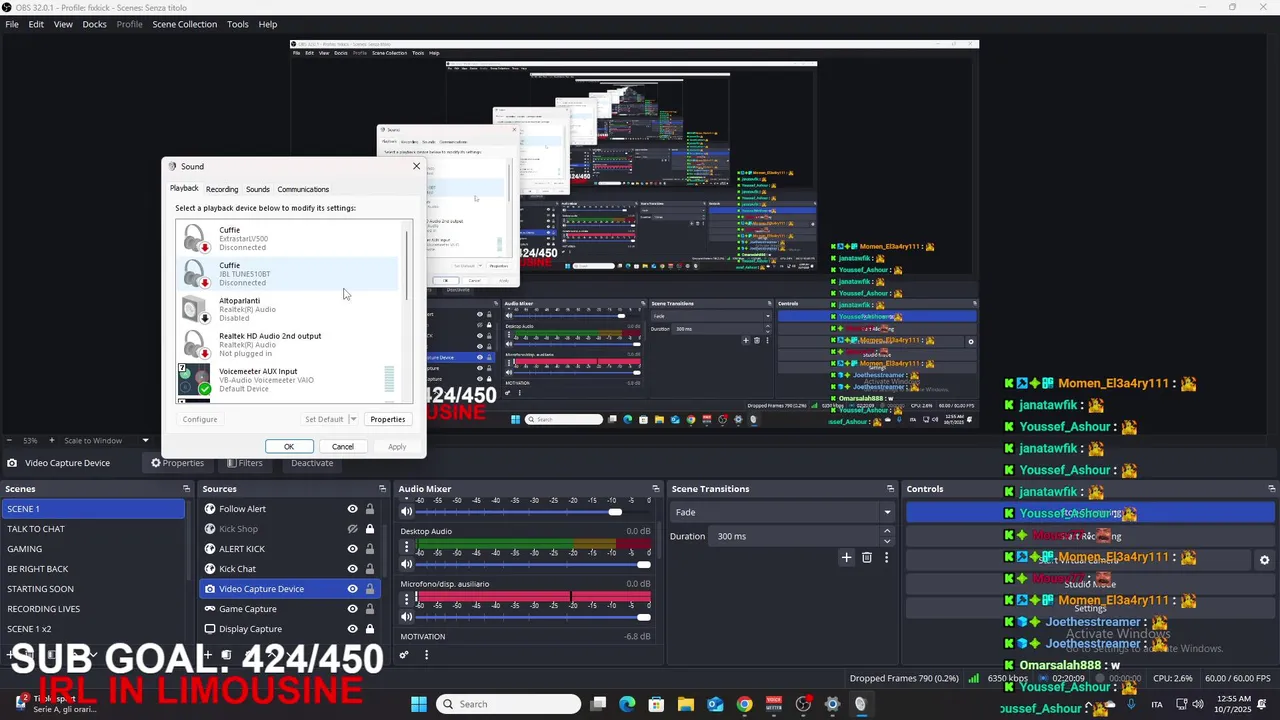
Task: Open the Docks menu
Action: 94,24
